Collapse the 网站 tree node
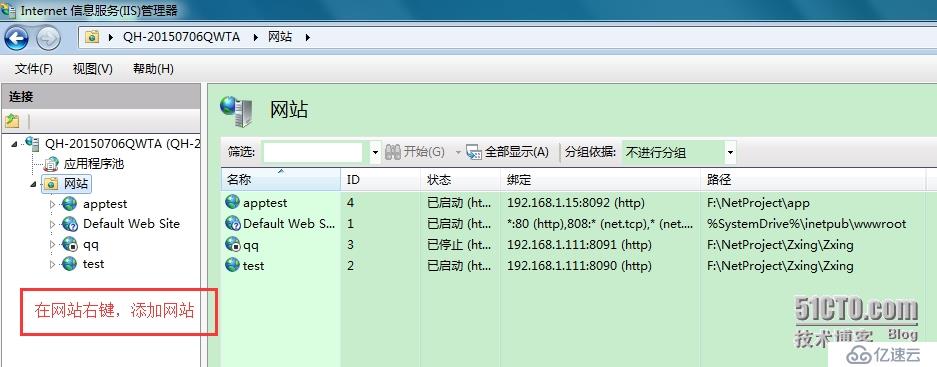 [33, 184]
